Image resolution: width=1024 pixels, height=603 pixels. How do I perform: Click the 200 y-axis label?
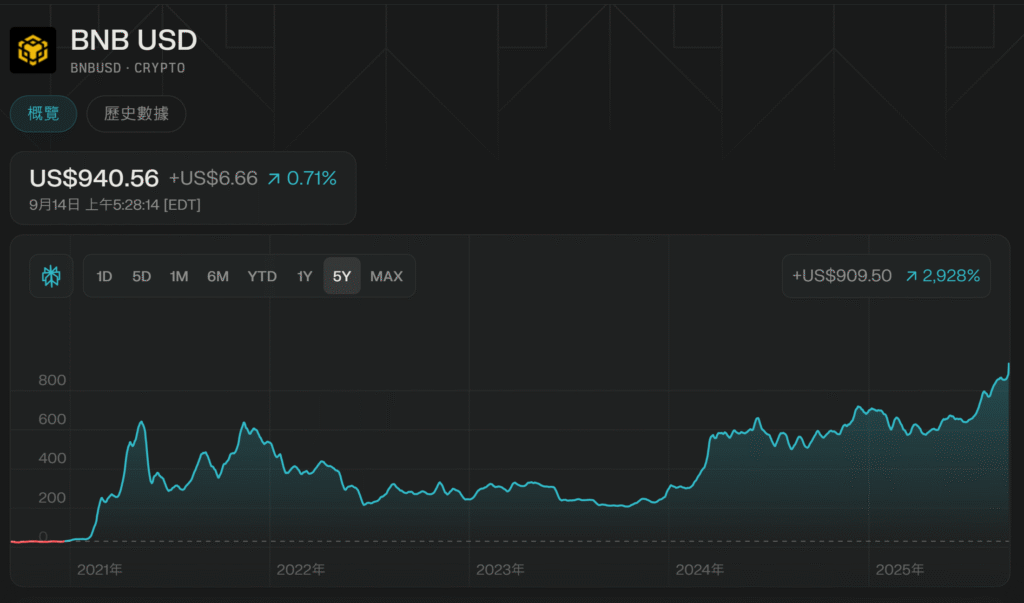pyautogui.click(x=52, y=498)
